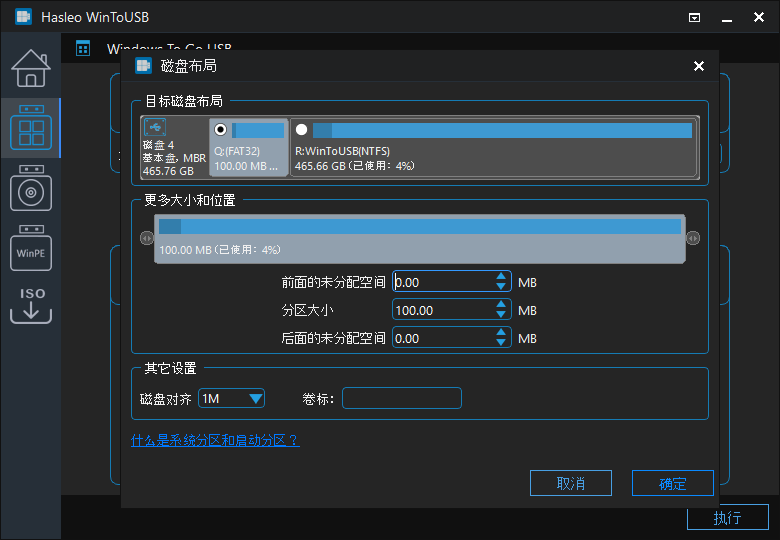Select the R:WinToUSB(NTFS) partition radio button
The height and width of the screenshot is (540, 780).
coord(301,130)
